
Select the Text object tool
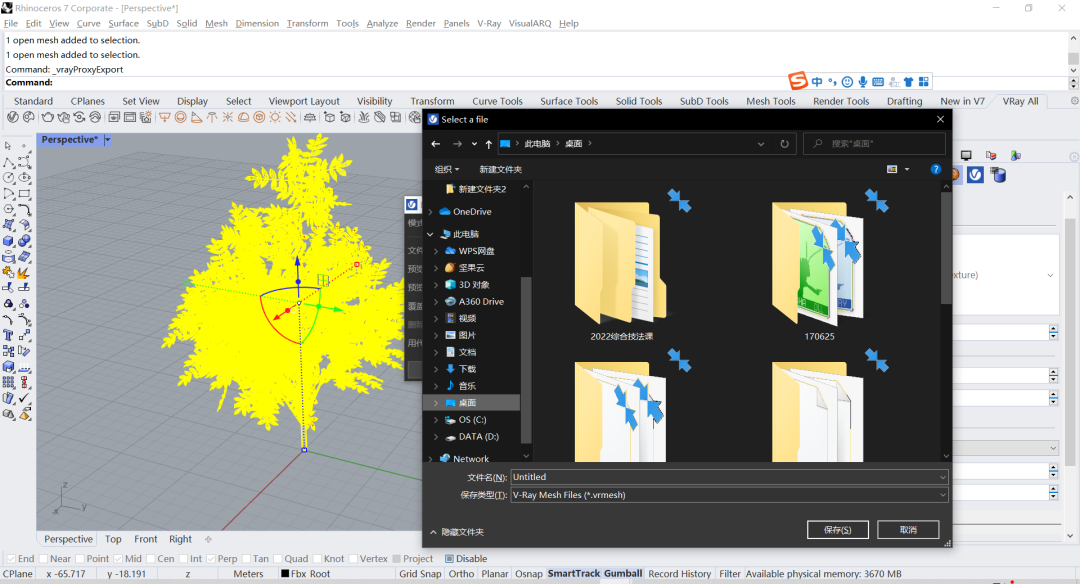8,335
